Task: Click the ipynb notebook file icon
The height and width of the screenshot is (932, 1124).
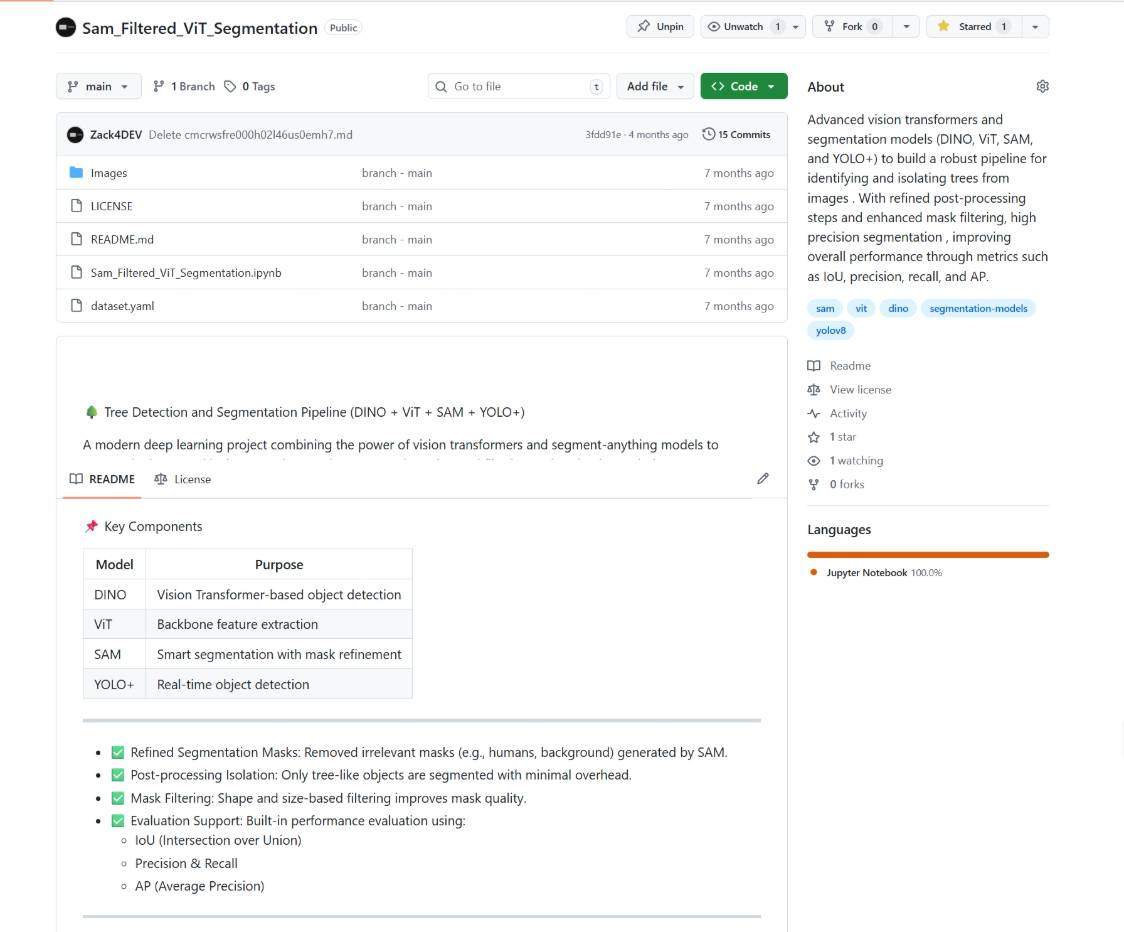Action: coord(77,272)
